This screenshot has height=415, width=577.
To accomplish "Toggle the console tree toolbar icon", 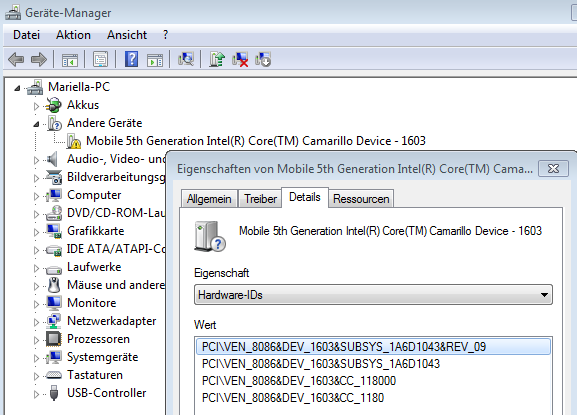I will 70,60.
